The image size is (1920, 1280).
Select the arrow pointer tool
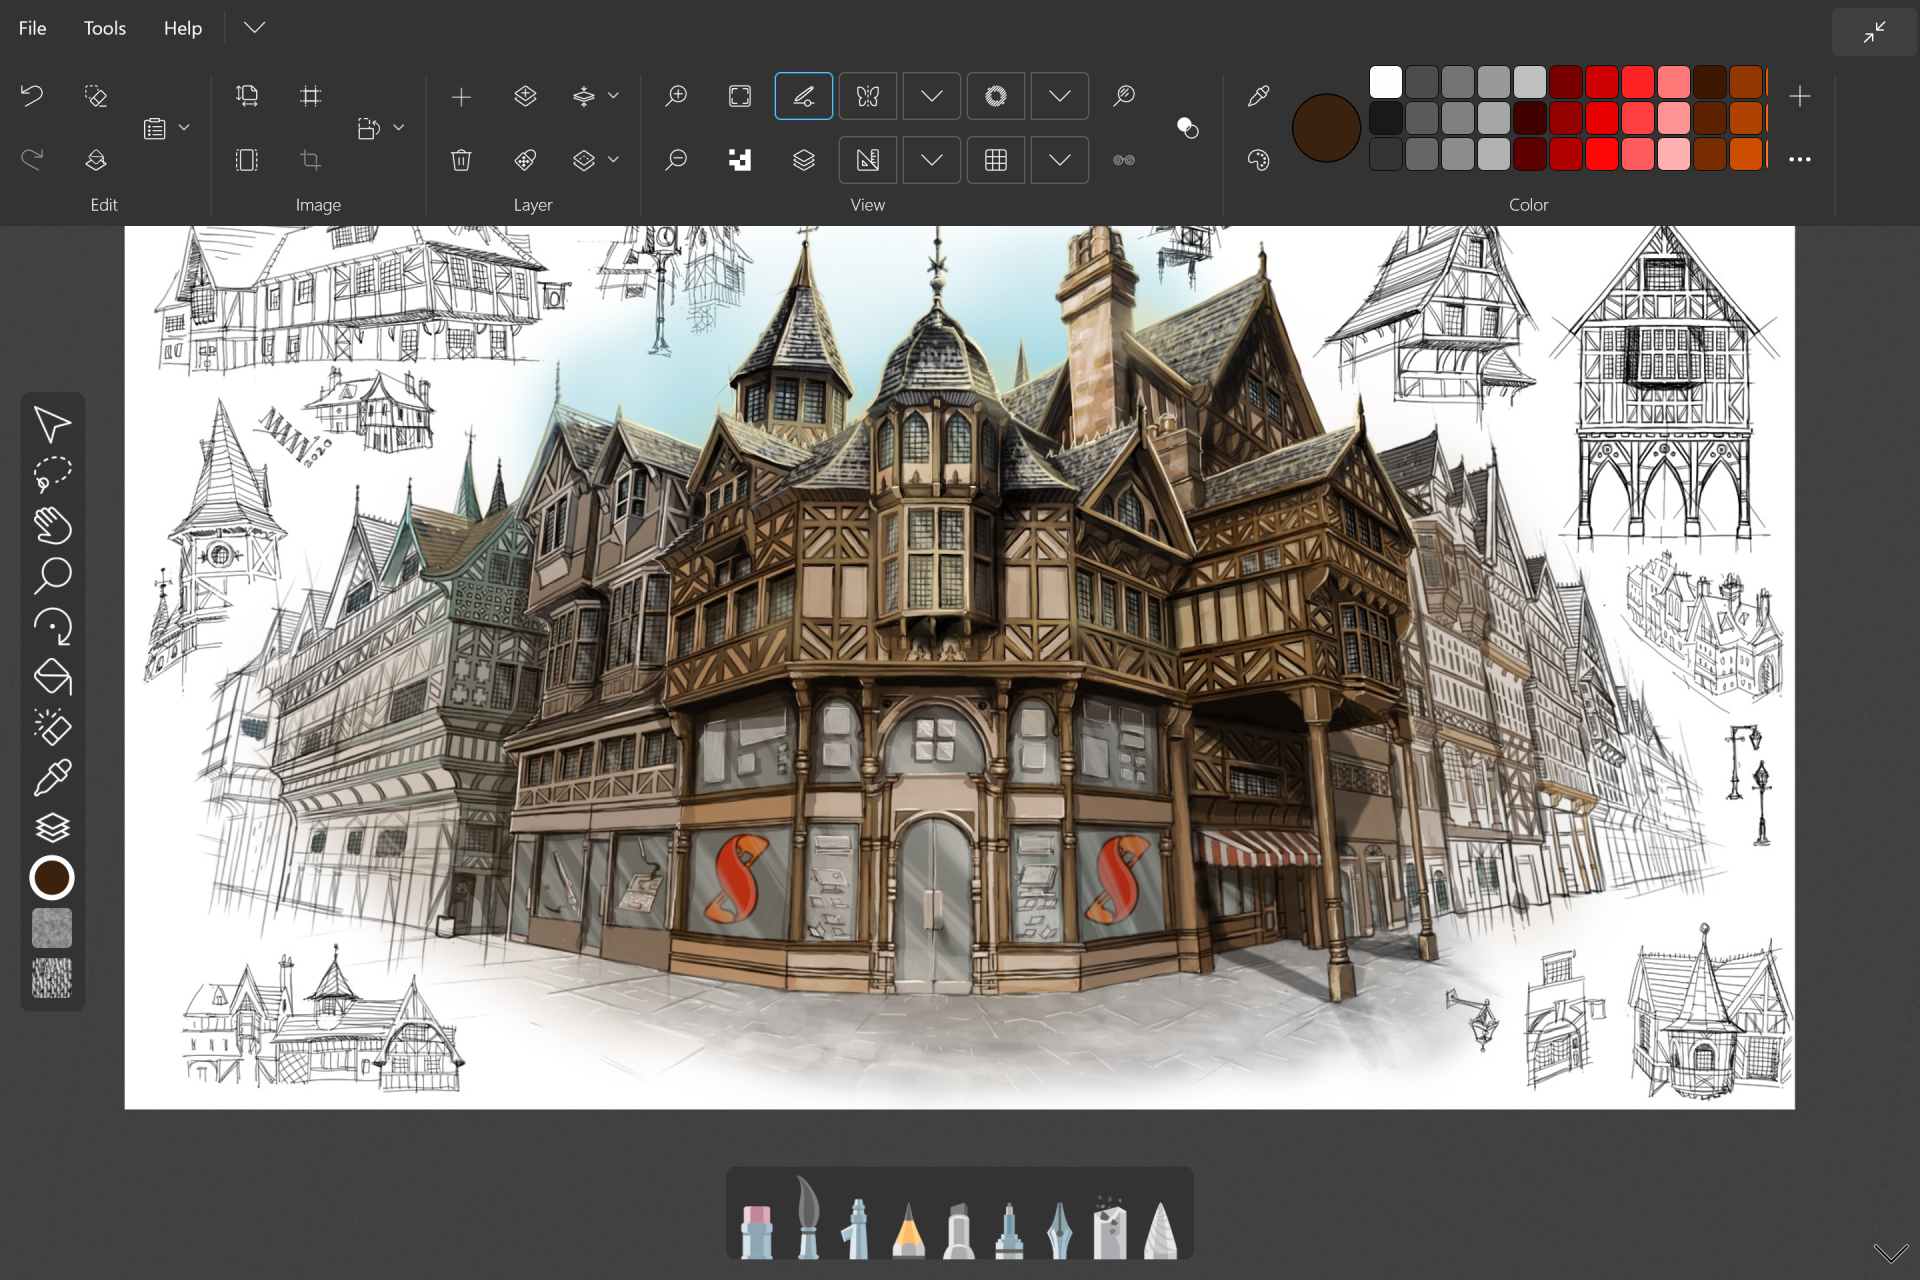(52, 424)
